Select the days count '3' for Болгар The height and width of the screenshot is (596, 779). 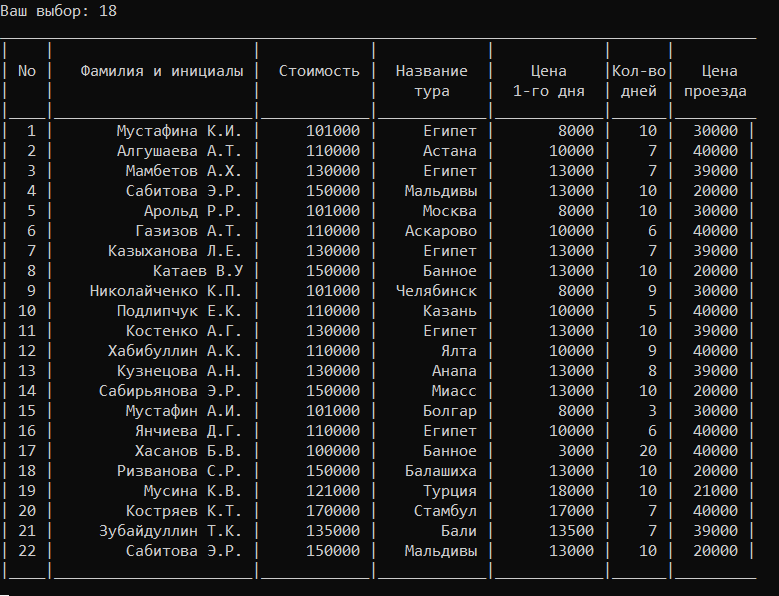[652, 411]
